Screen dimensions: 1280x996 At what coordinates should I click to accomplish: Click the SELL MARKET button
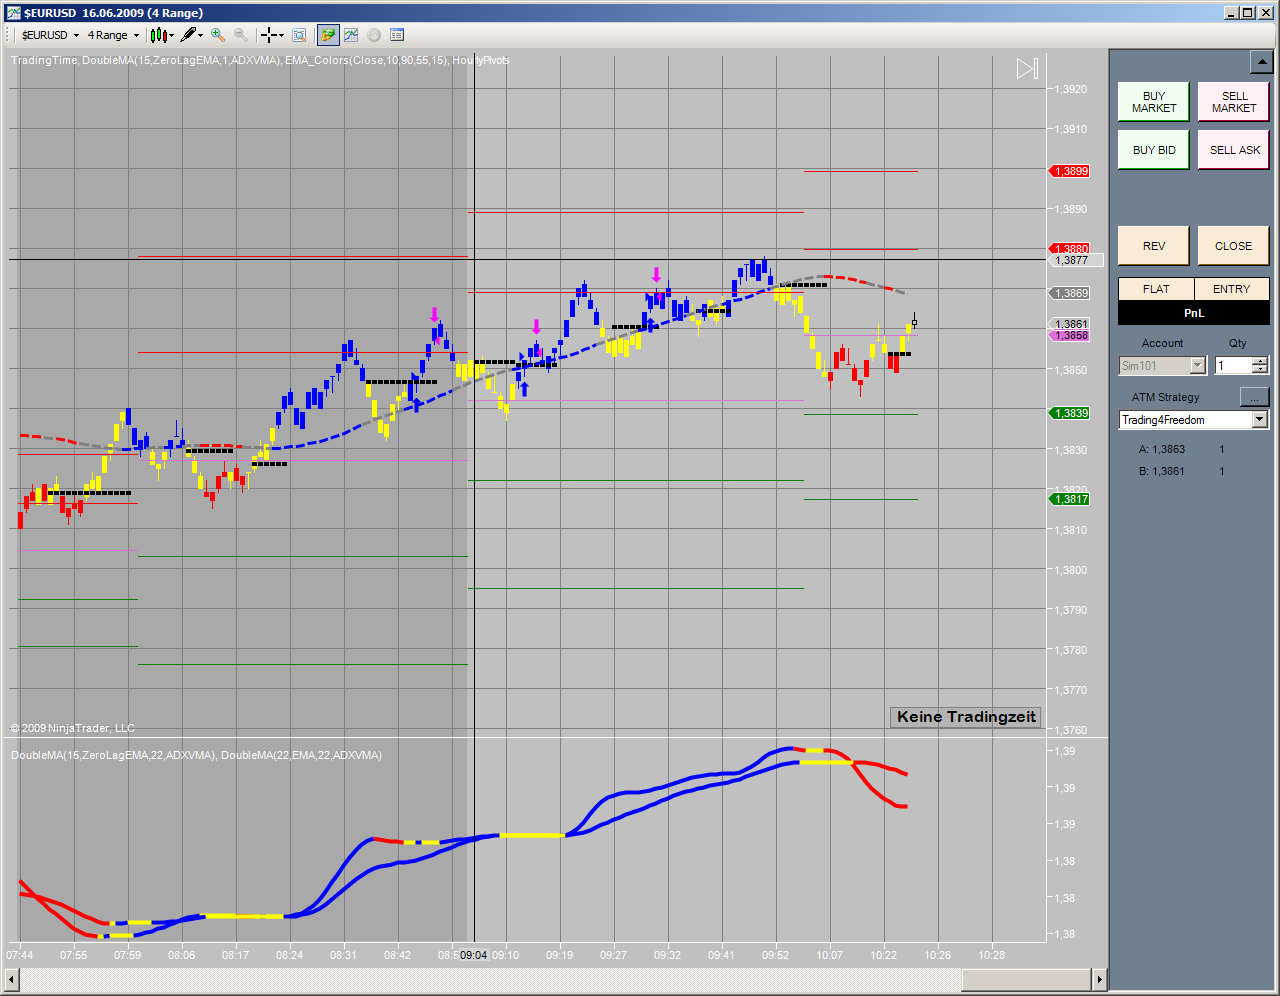click(x=1234, y=102)
